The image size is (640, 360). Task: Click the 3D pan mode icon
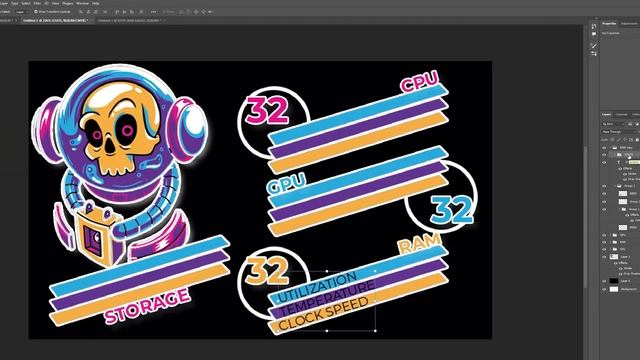coord(196,12)
